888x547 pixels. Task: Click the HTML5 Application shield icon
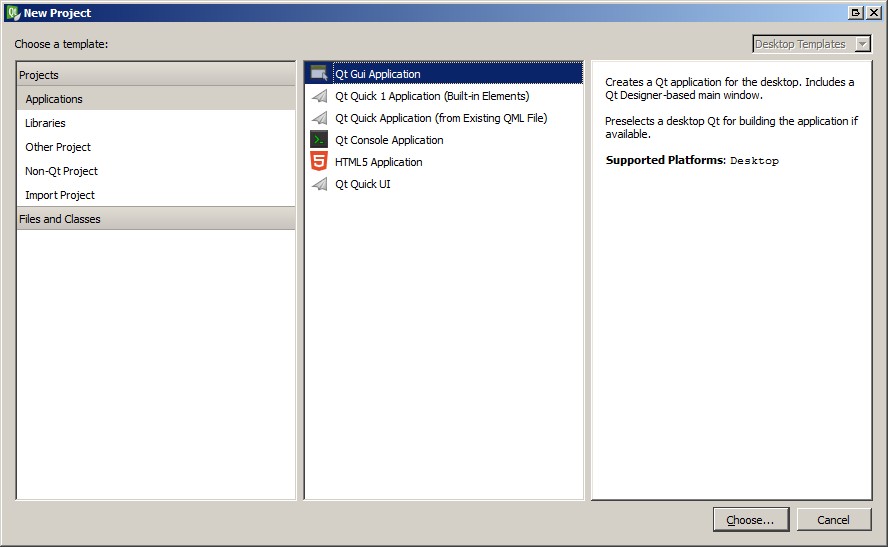(x=319, y=161)
